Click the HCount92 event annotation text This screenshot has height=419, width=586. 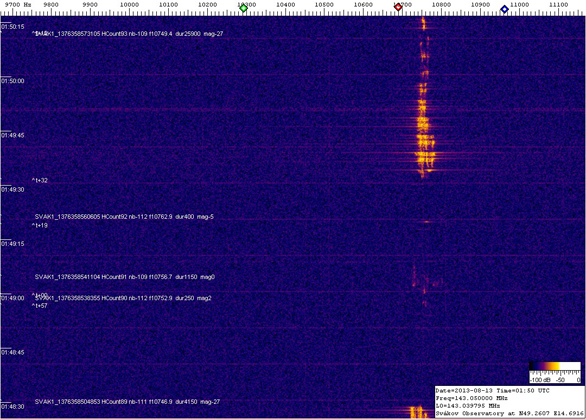point(124,217)
